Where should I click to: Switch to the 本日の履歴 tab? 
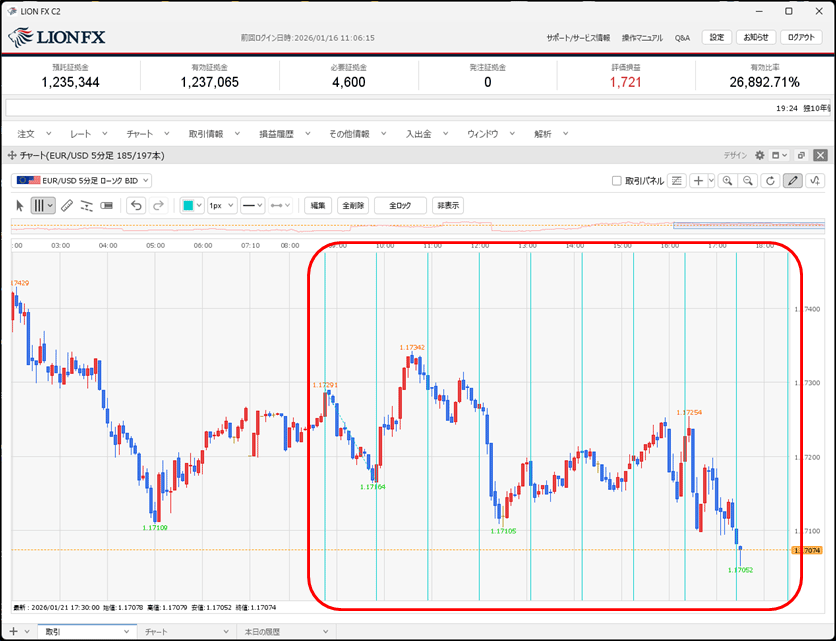click(262, 632)
